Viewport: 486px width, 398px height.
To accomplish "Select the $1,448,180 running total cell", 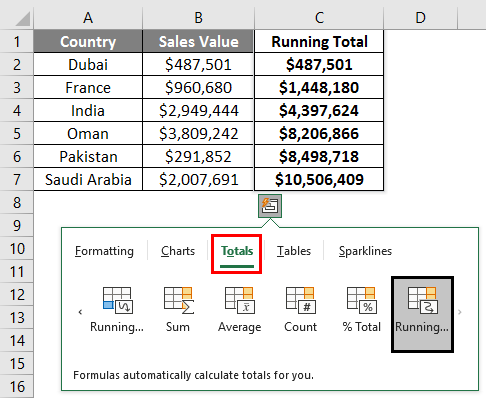I will (x=319, y=87).
